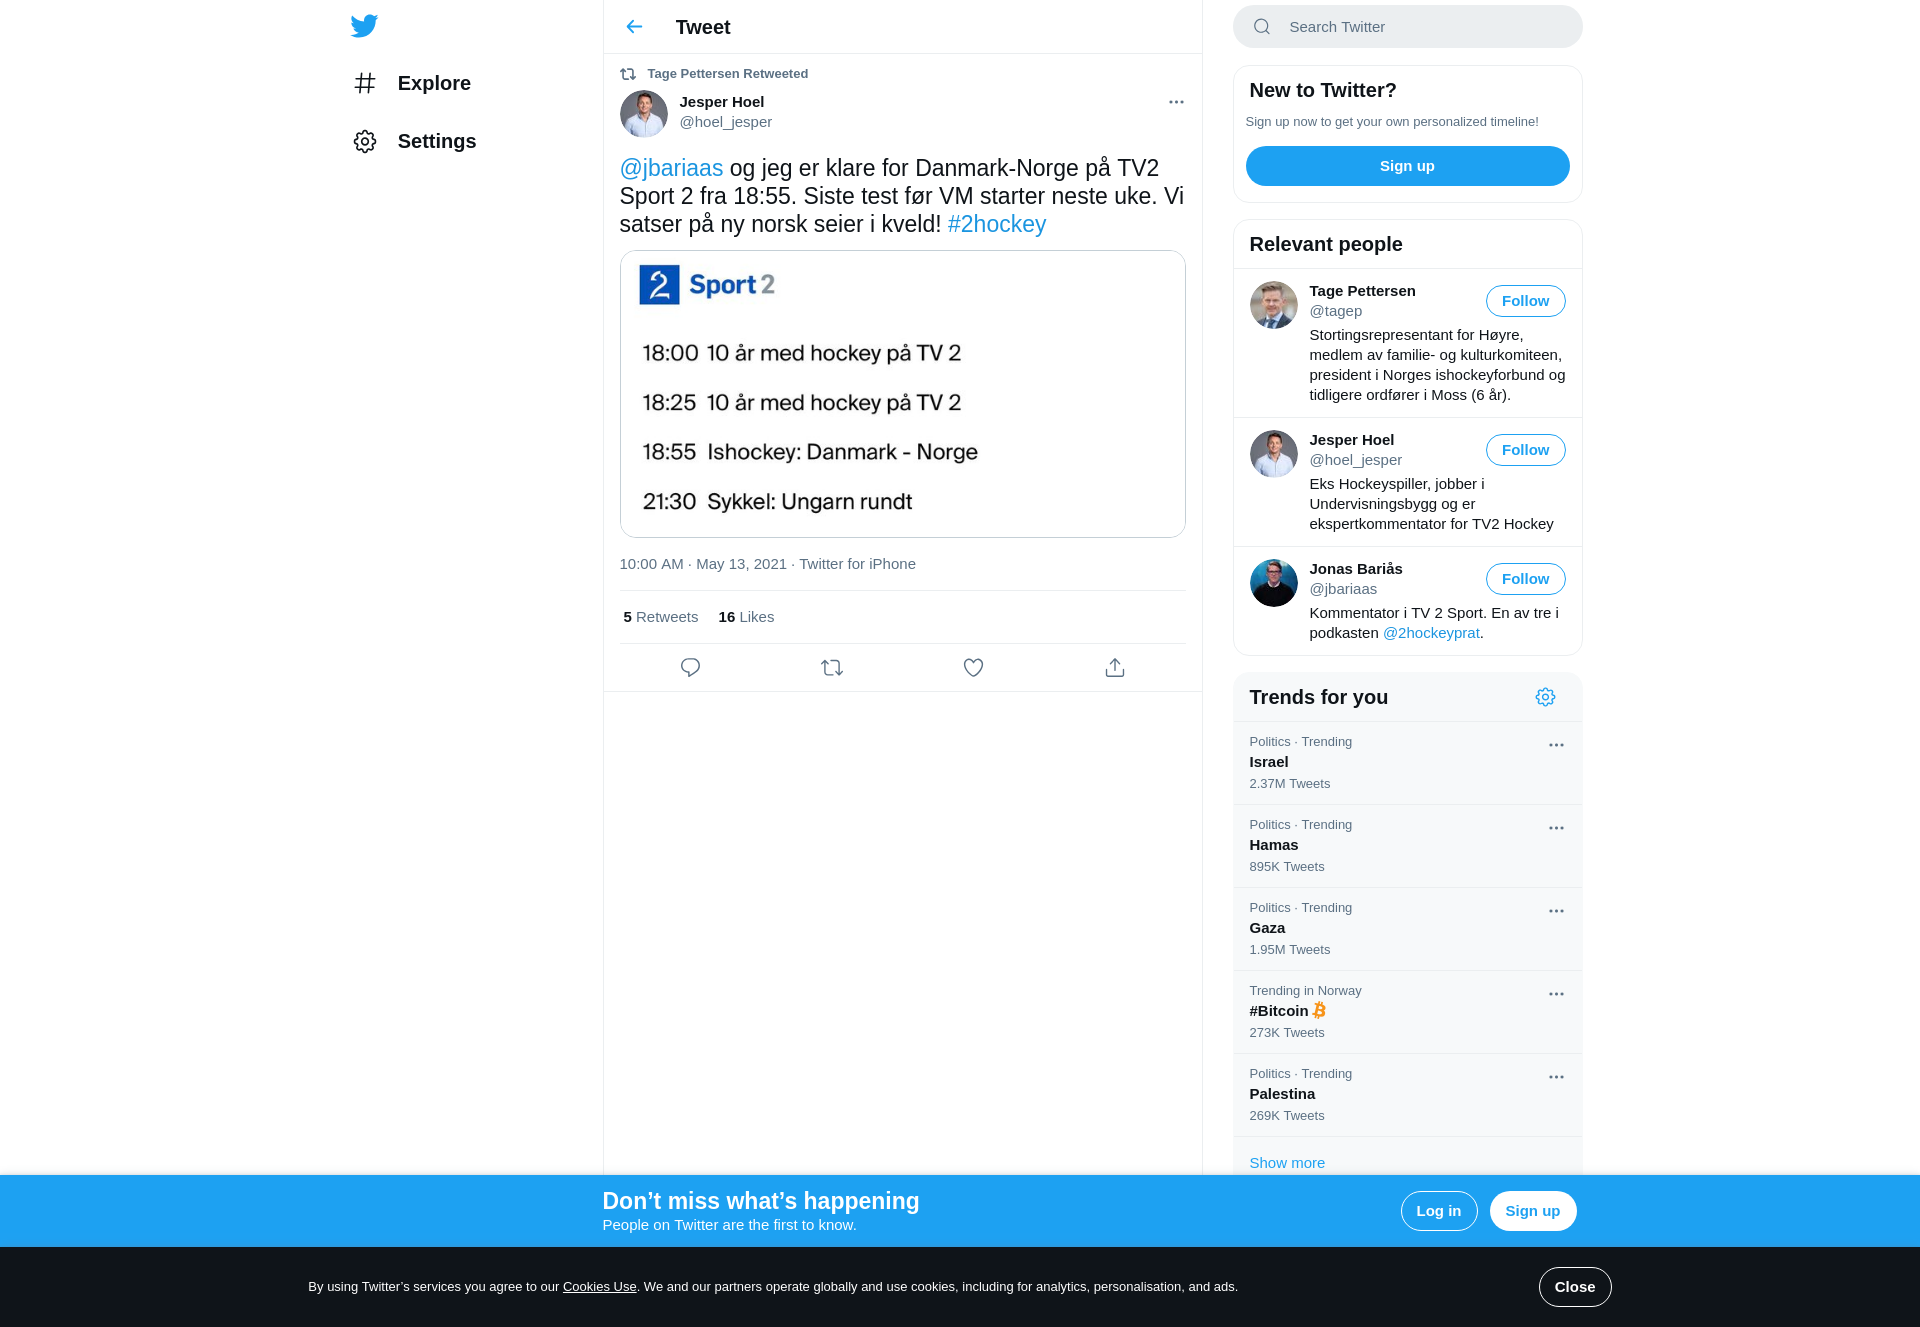Open more options for the #Bitcoin trend
The width and height of the screenshot is (1920, 1327).
(1556, 994)
